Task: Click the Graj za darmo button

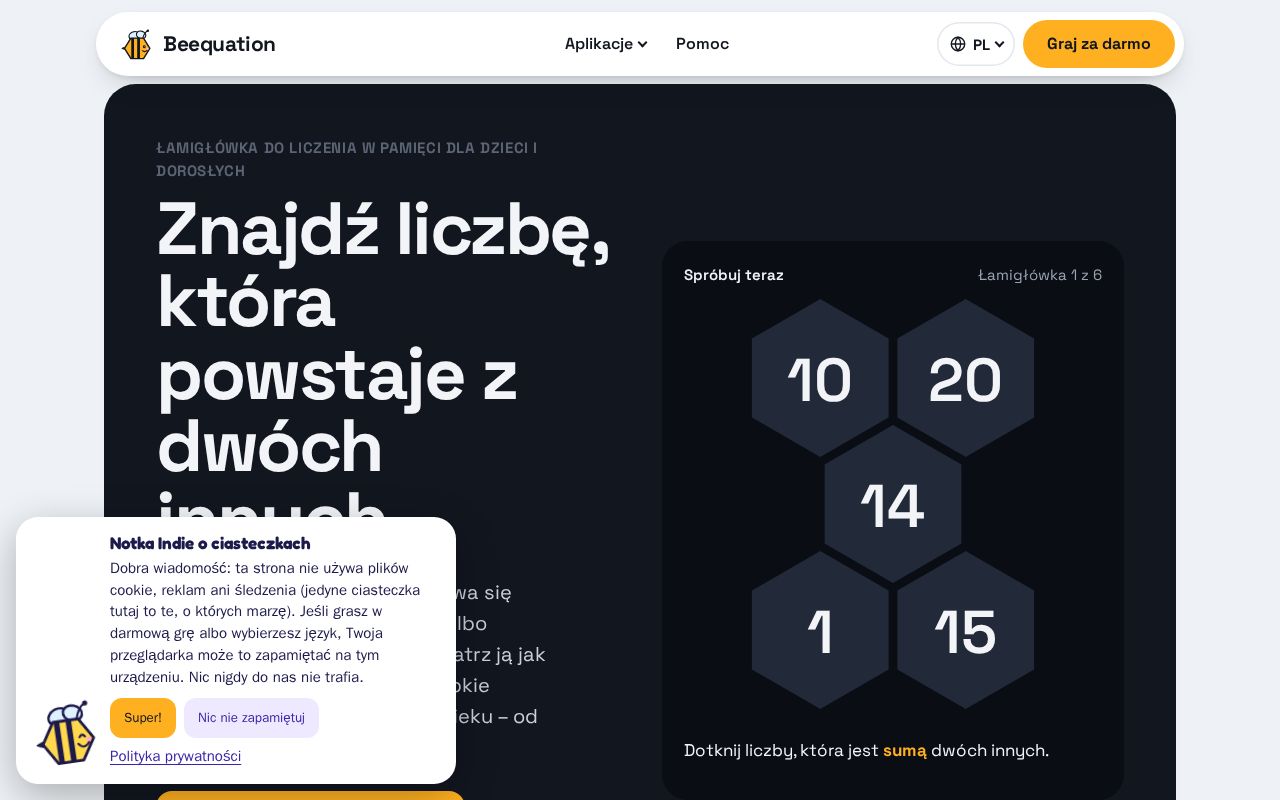Action: 1098,44
